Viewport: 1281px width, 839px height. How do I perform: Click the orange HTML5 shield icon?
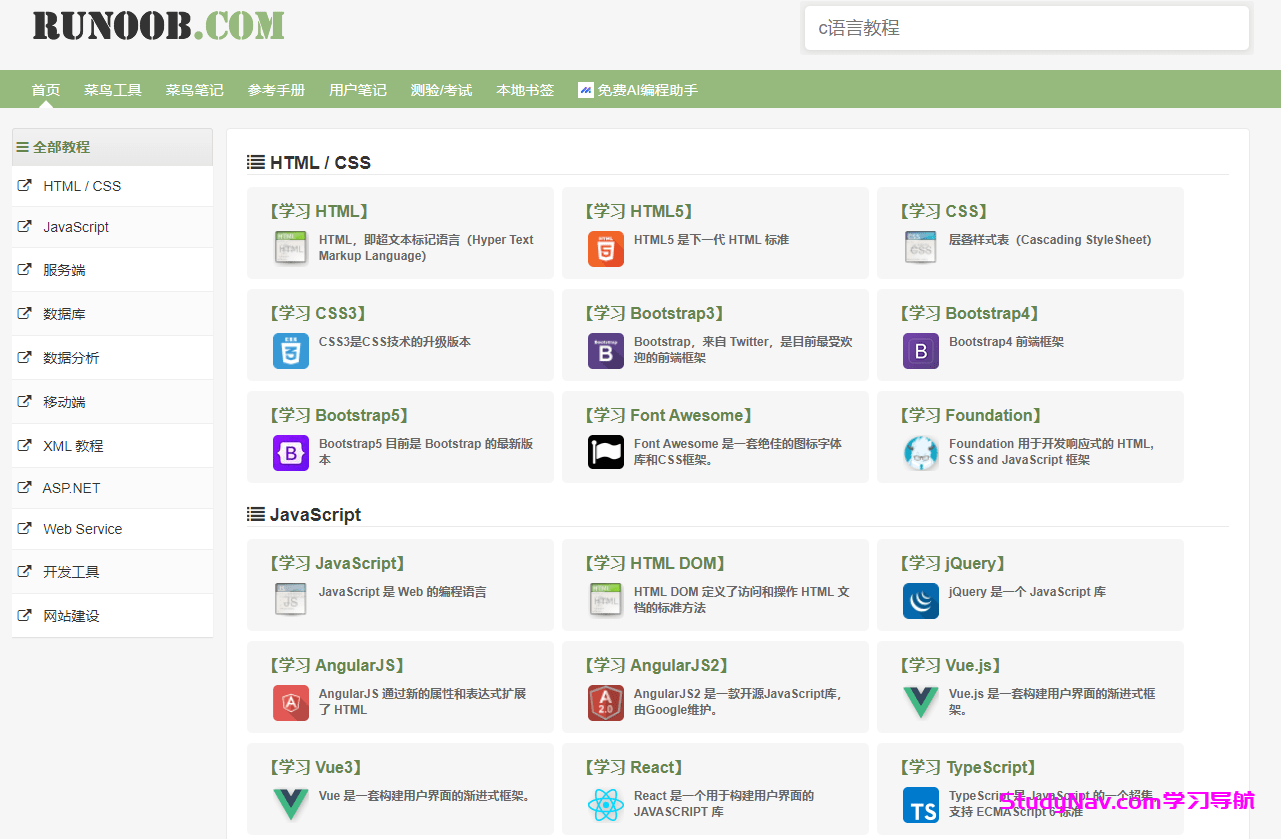[605, 249]
